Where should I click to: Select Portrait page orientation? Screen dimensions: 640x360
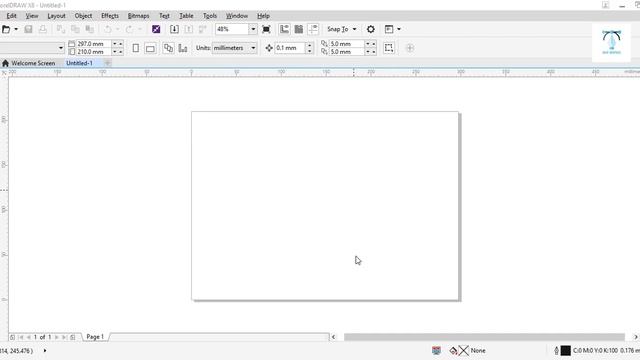[x=136, y=48]
